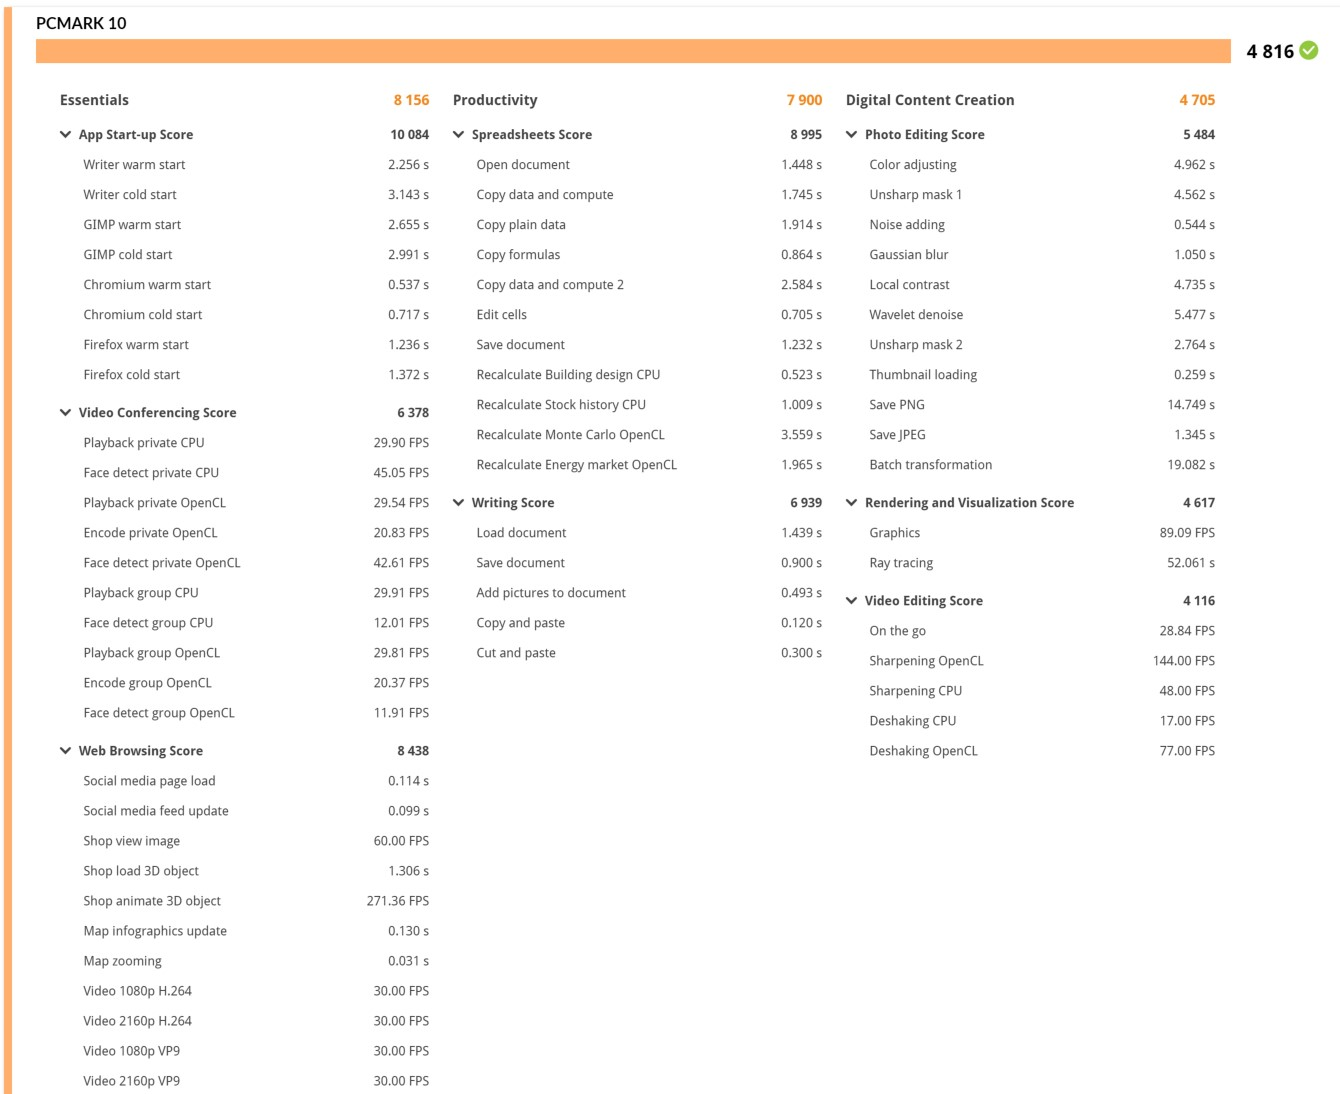Click Digital Content Creation score 4 705

(x=1197, y=100)
